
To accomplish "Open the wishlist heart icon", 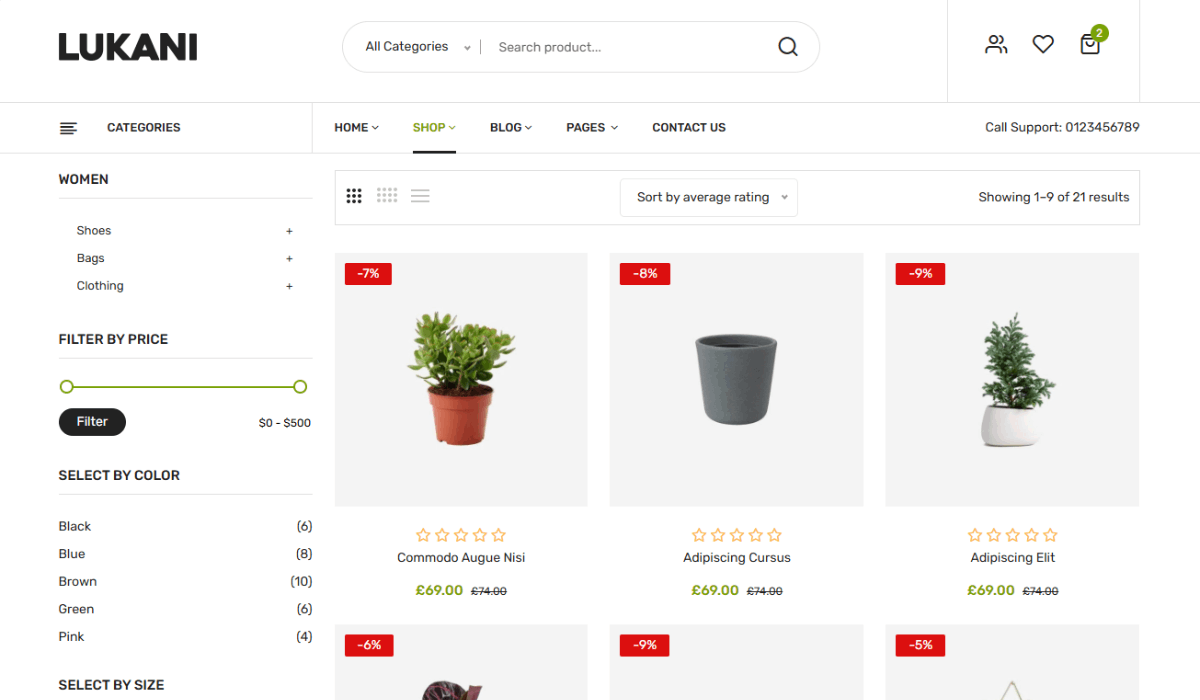I will click(1043, 44).
